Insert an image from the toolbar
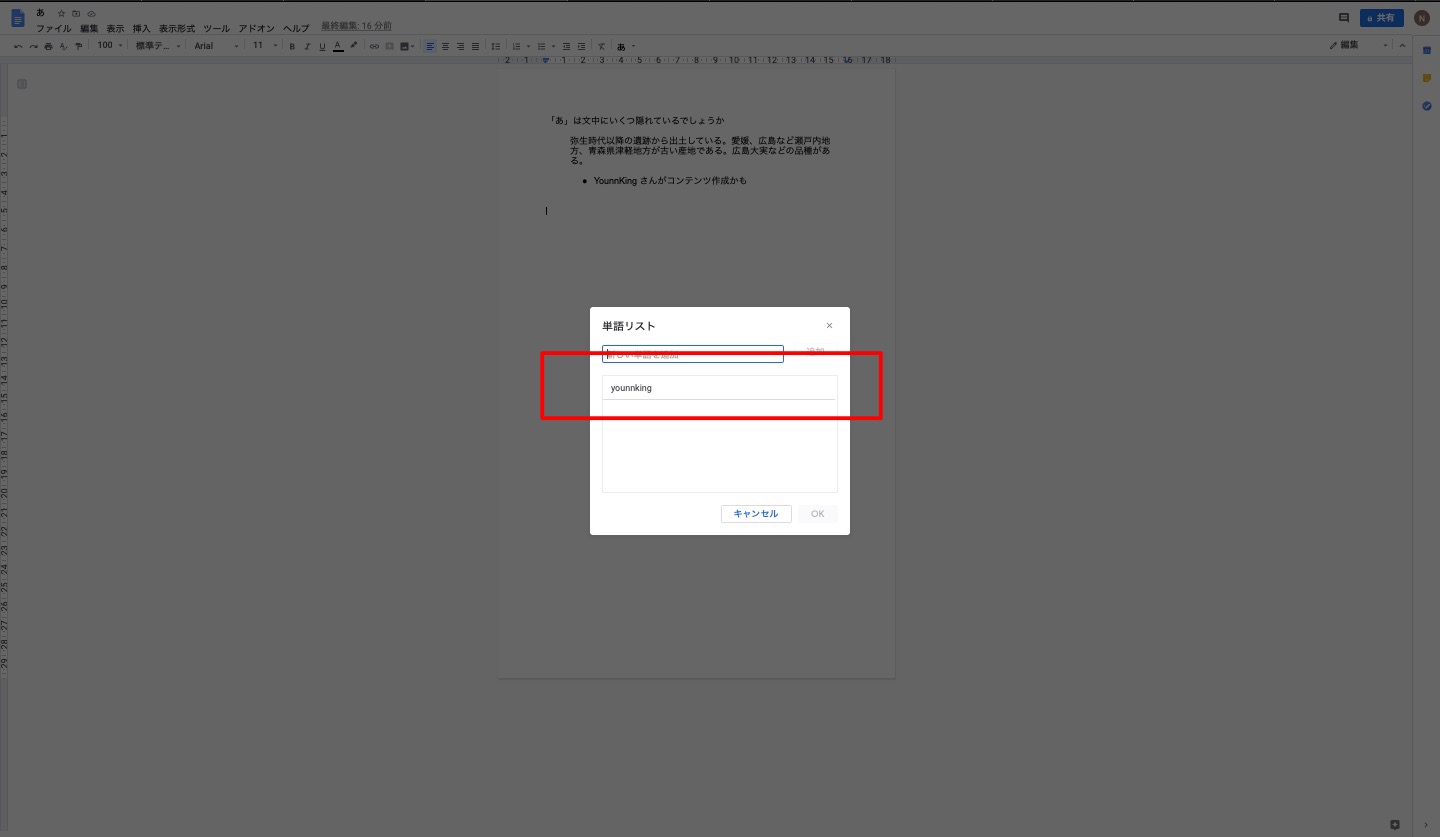1440x837 pixels. pos(405,46)
